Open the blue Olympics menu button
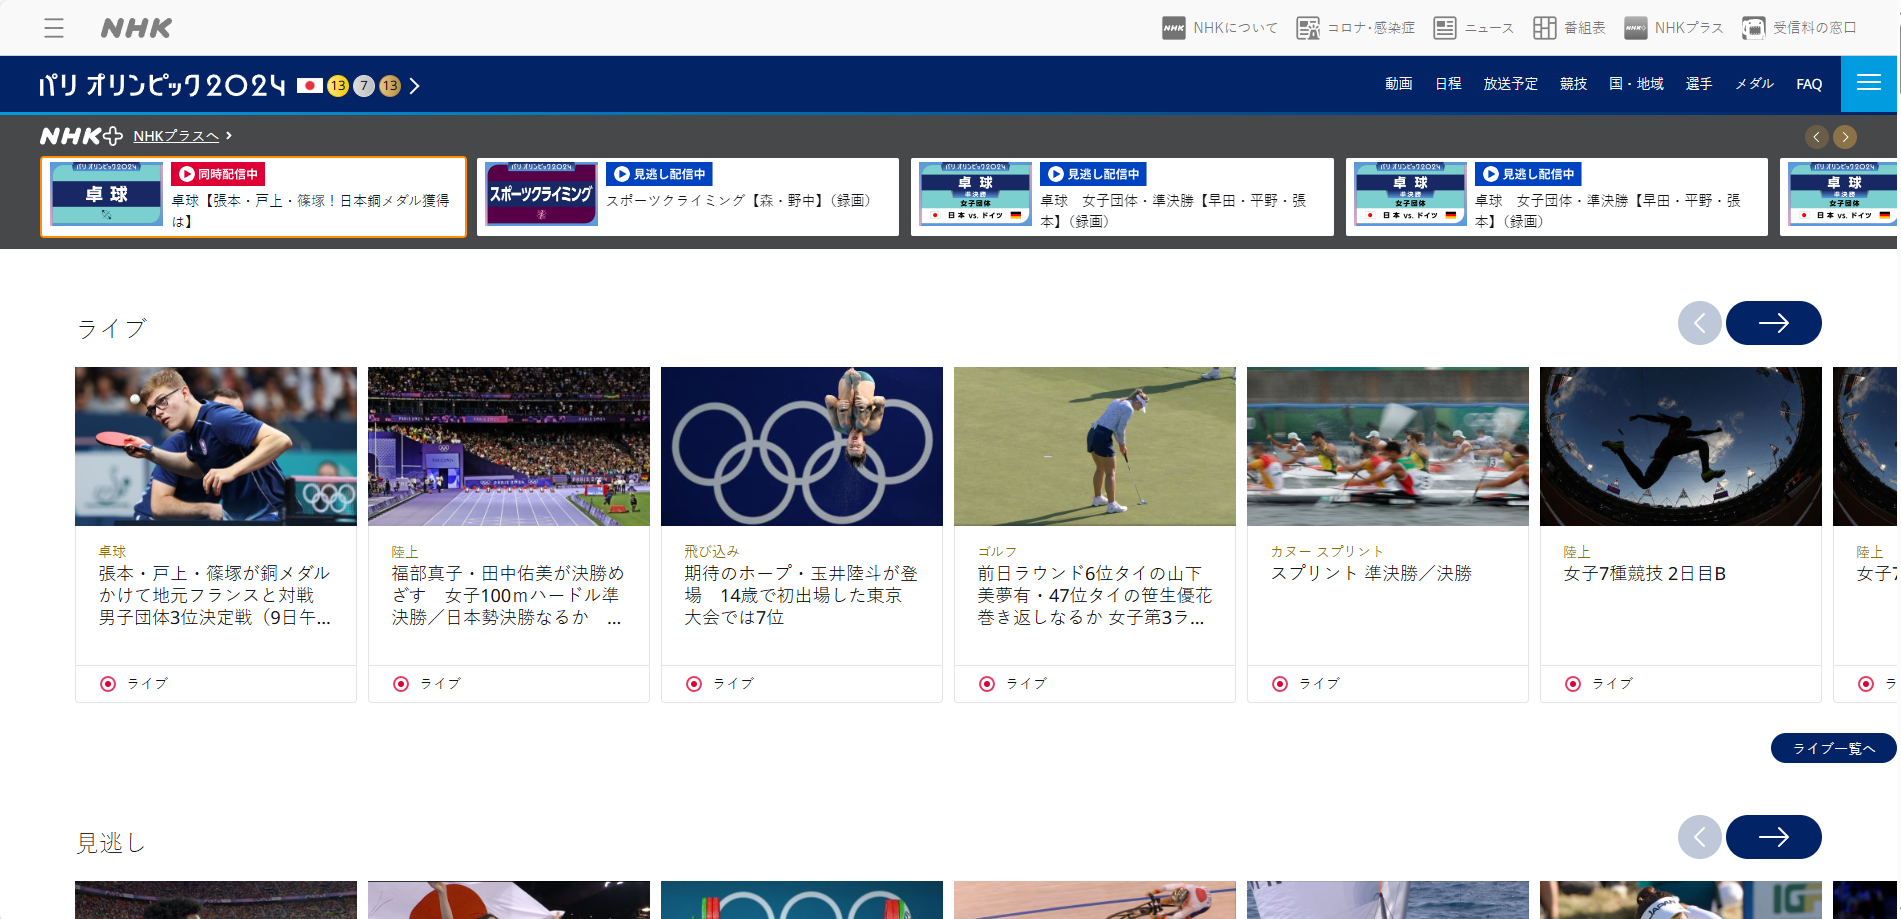This screenshot has width=1901, height=919. tap(1868, 84)
